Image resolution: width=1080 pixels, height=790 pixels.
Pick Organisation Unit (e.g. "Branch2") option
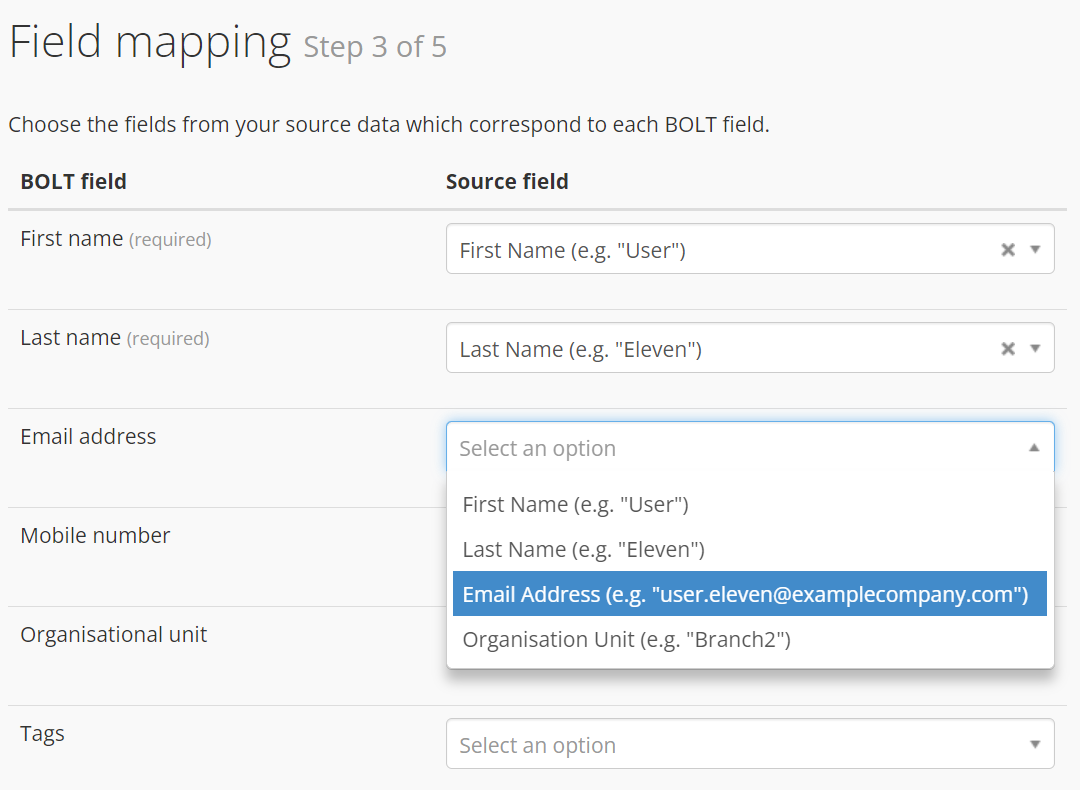point(749,639)
